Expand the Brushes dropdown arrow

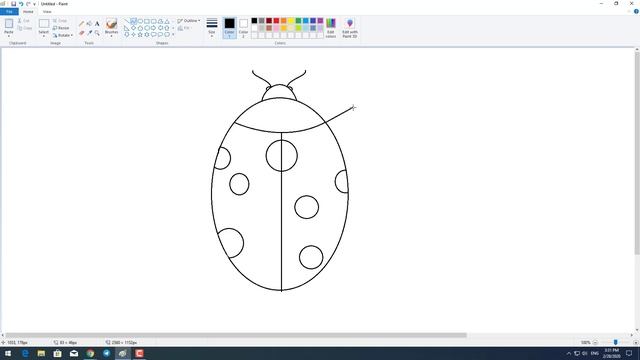click(x=111, y=36)
